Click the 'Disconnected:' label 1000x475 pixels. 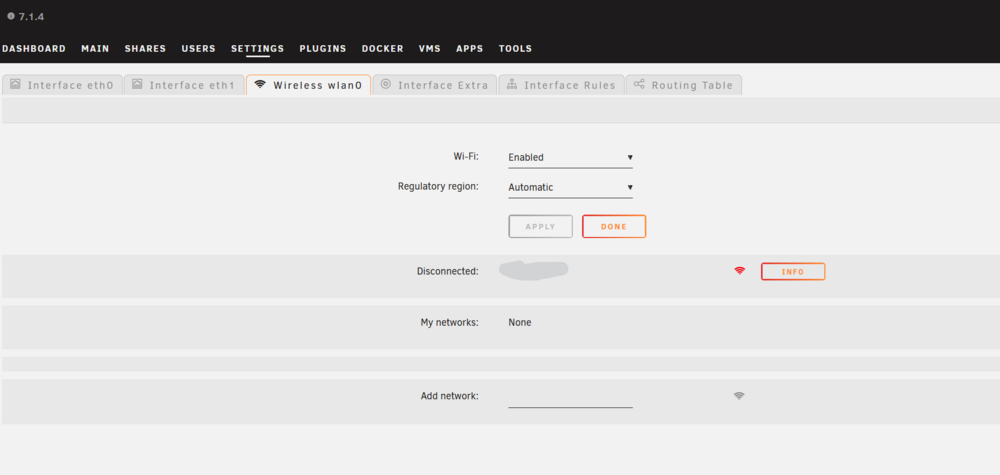[448, 271]
